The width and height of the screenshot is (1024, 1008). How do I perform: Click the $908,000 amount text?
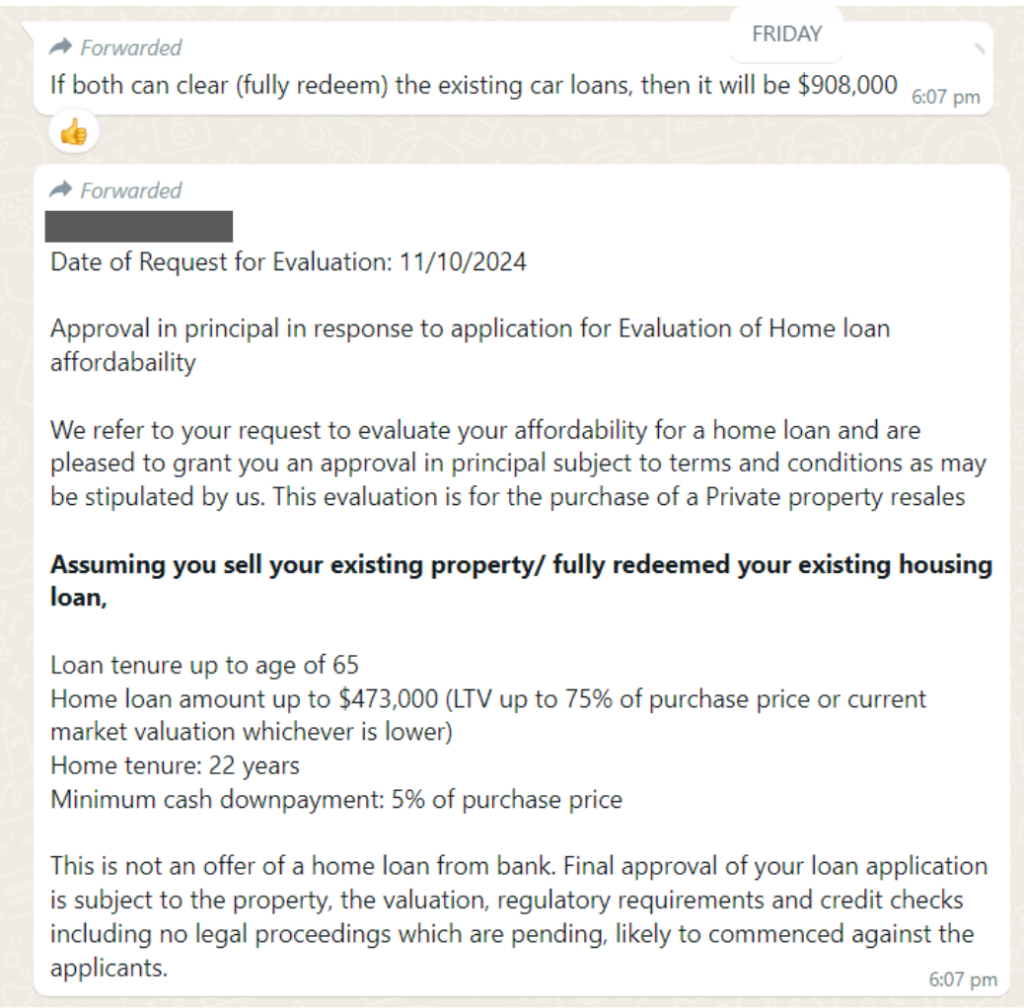tap(847, 84)
